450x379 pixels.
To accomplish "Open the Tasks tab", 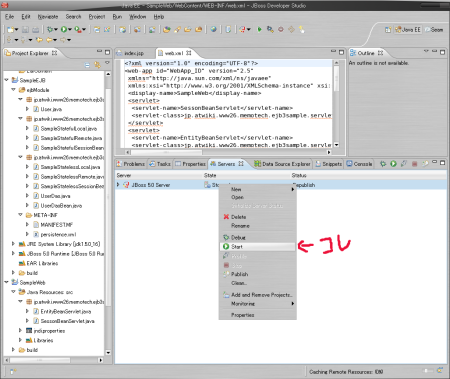I will pyautogui.click(x=160, y=164).
